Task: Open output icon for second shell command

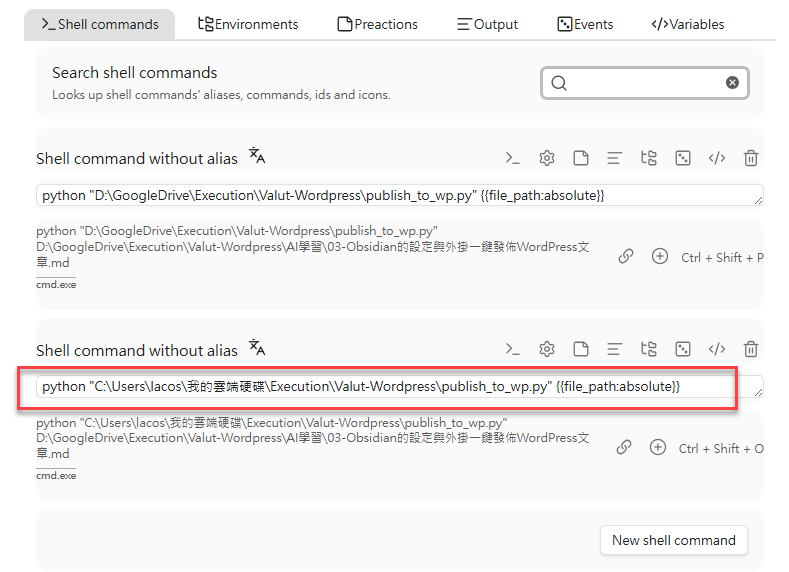Action: click(x=615, y=349)
